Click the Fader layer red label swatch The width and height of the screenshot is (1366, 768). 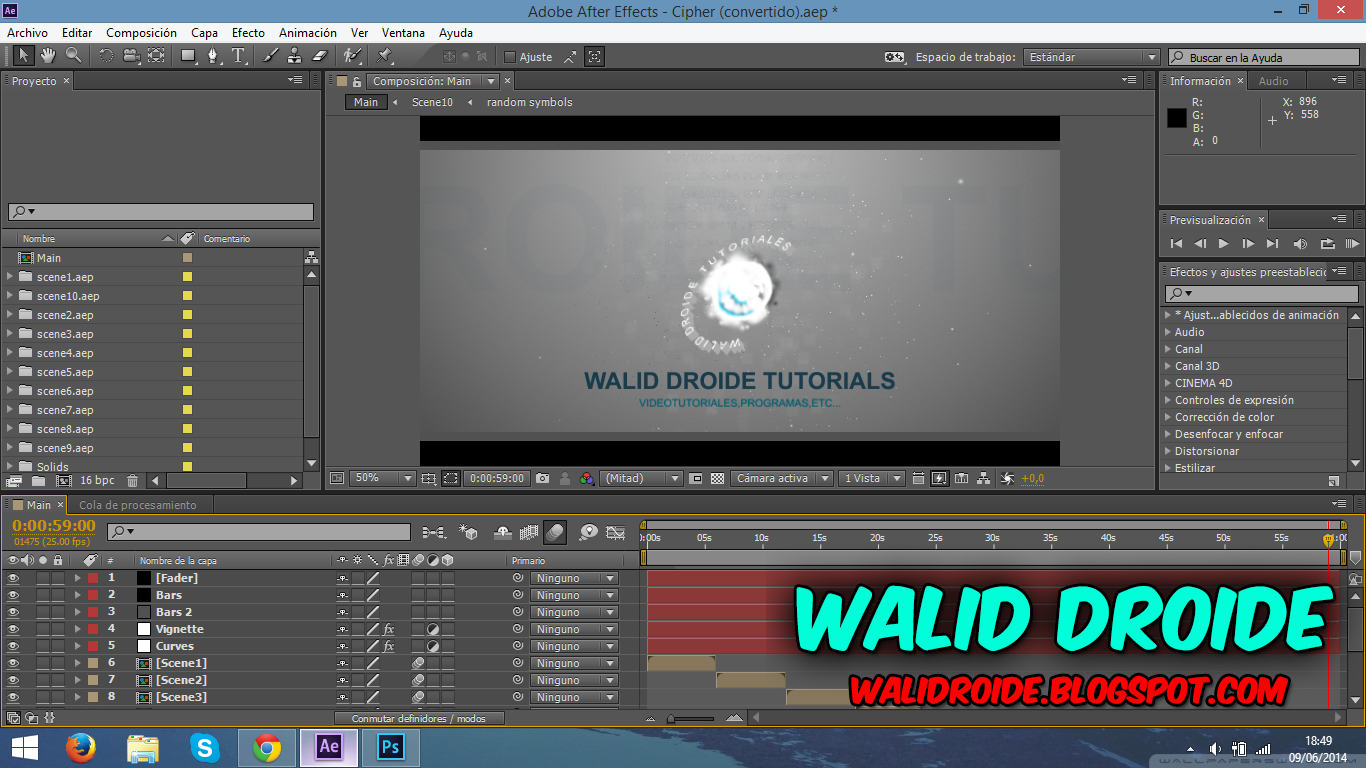[x=93, y=578]
